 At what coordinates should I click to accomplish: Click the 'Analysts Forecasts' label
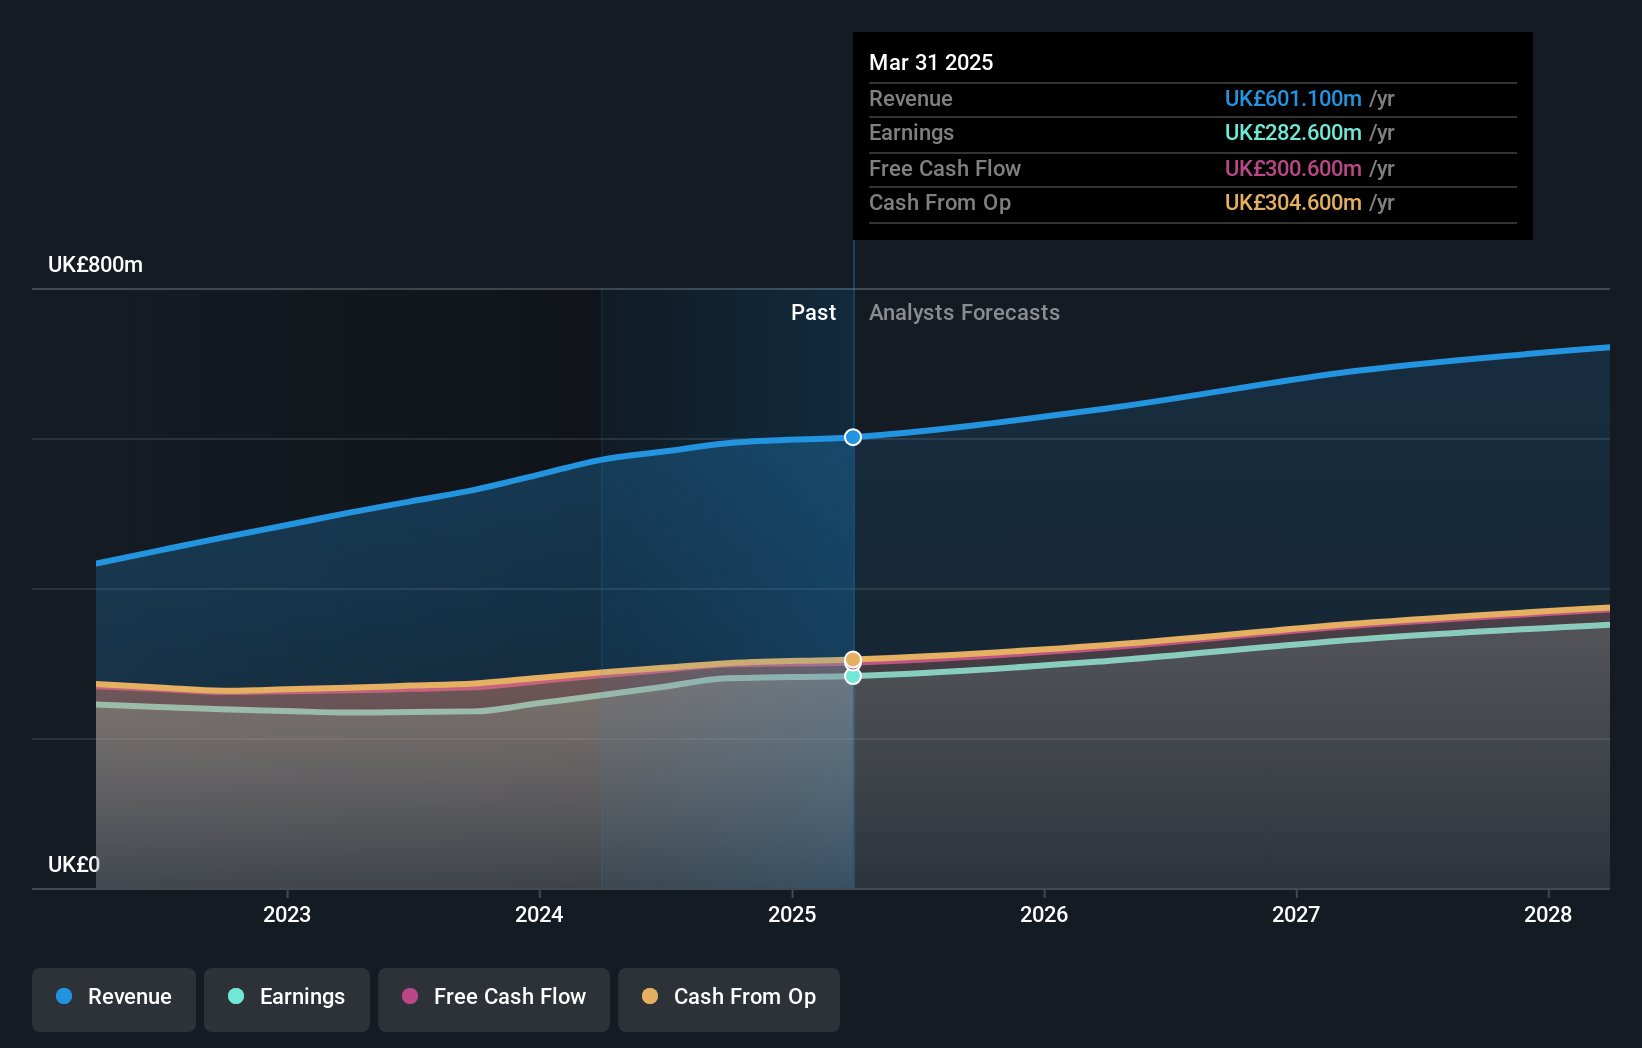tap(964, 313)
